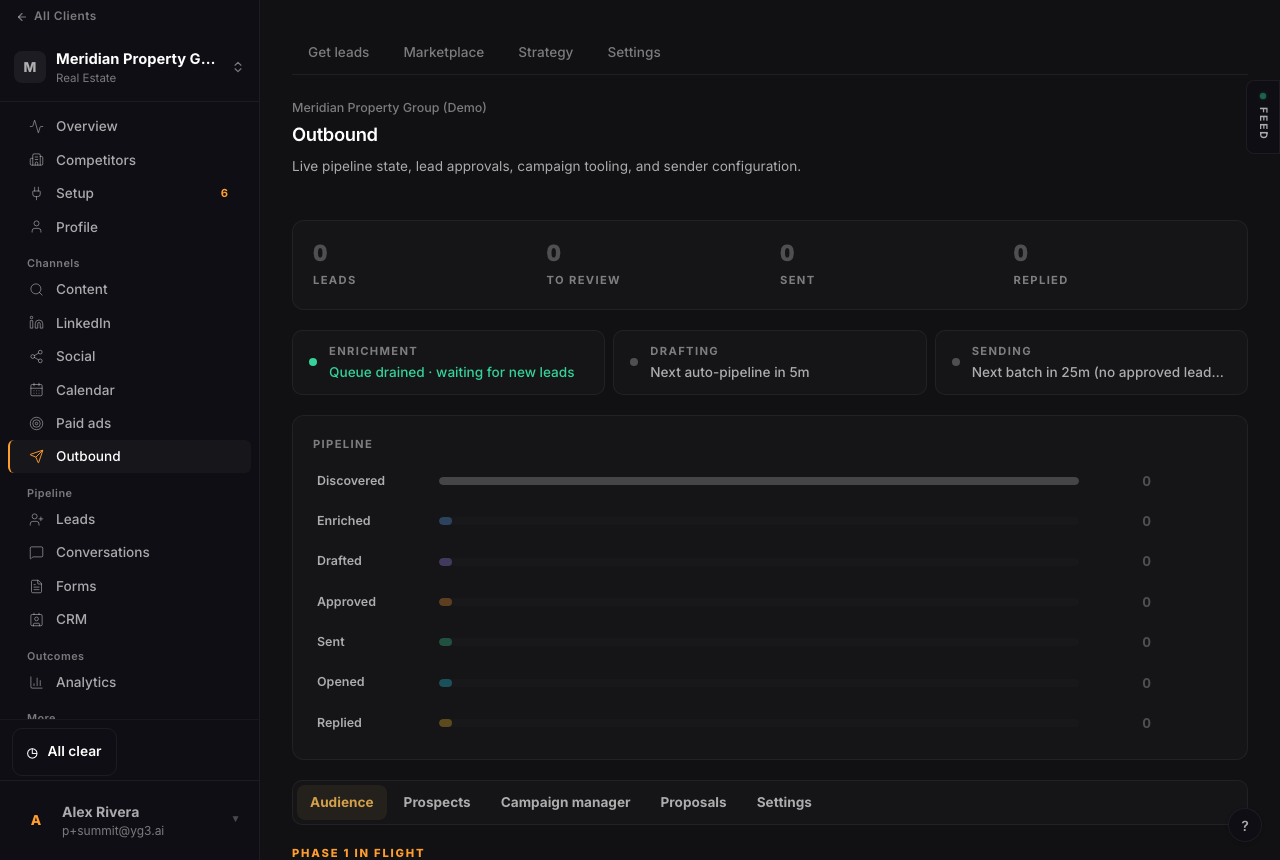Image resolution: width=1280 pixels, height=860 pixels.
Task: Click the Forms document icon
Action: [37, 586]
